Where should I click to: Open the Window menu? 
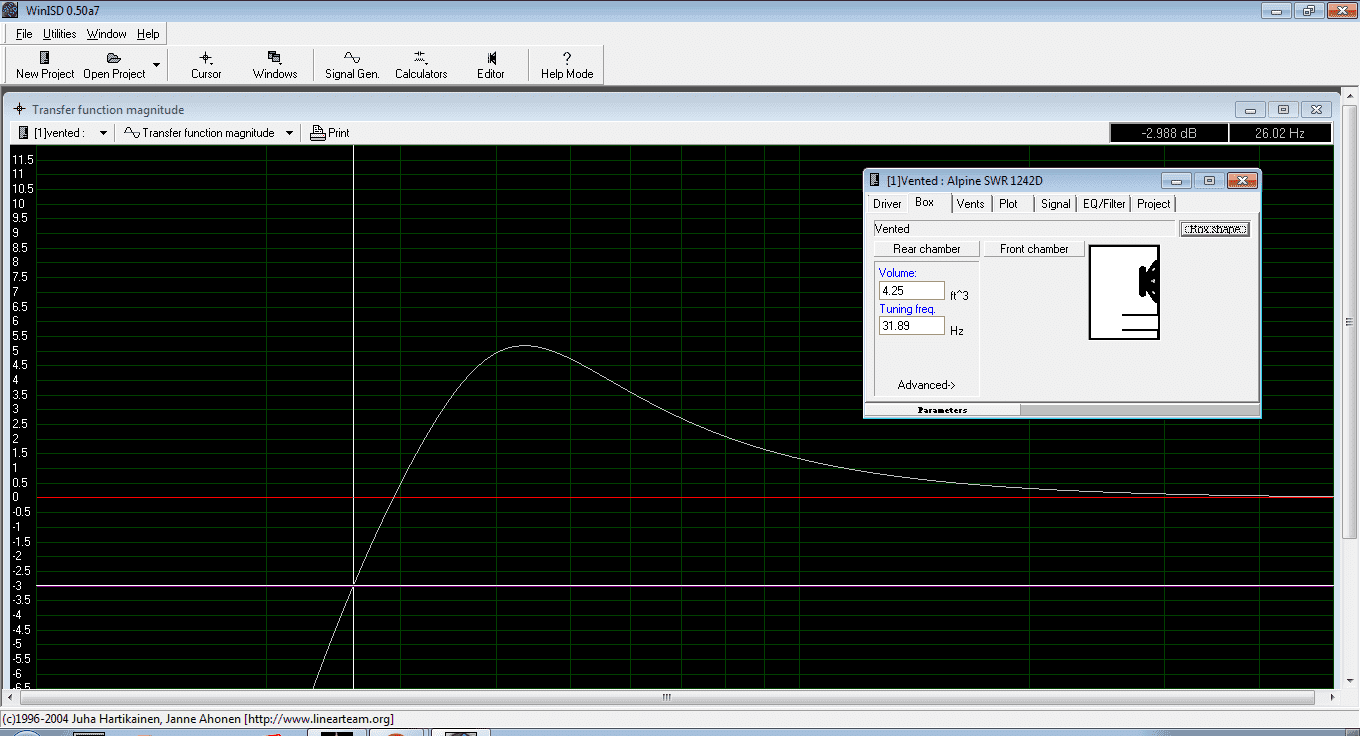pos(107,34)
